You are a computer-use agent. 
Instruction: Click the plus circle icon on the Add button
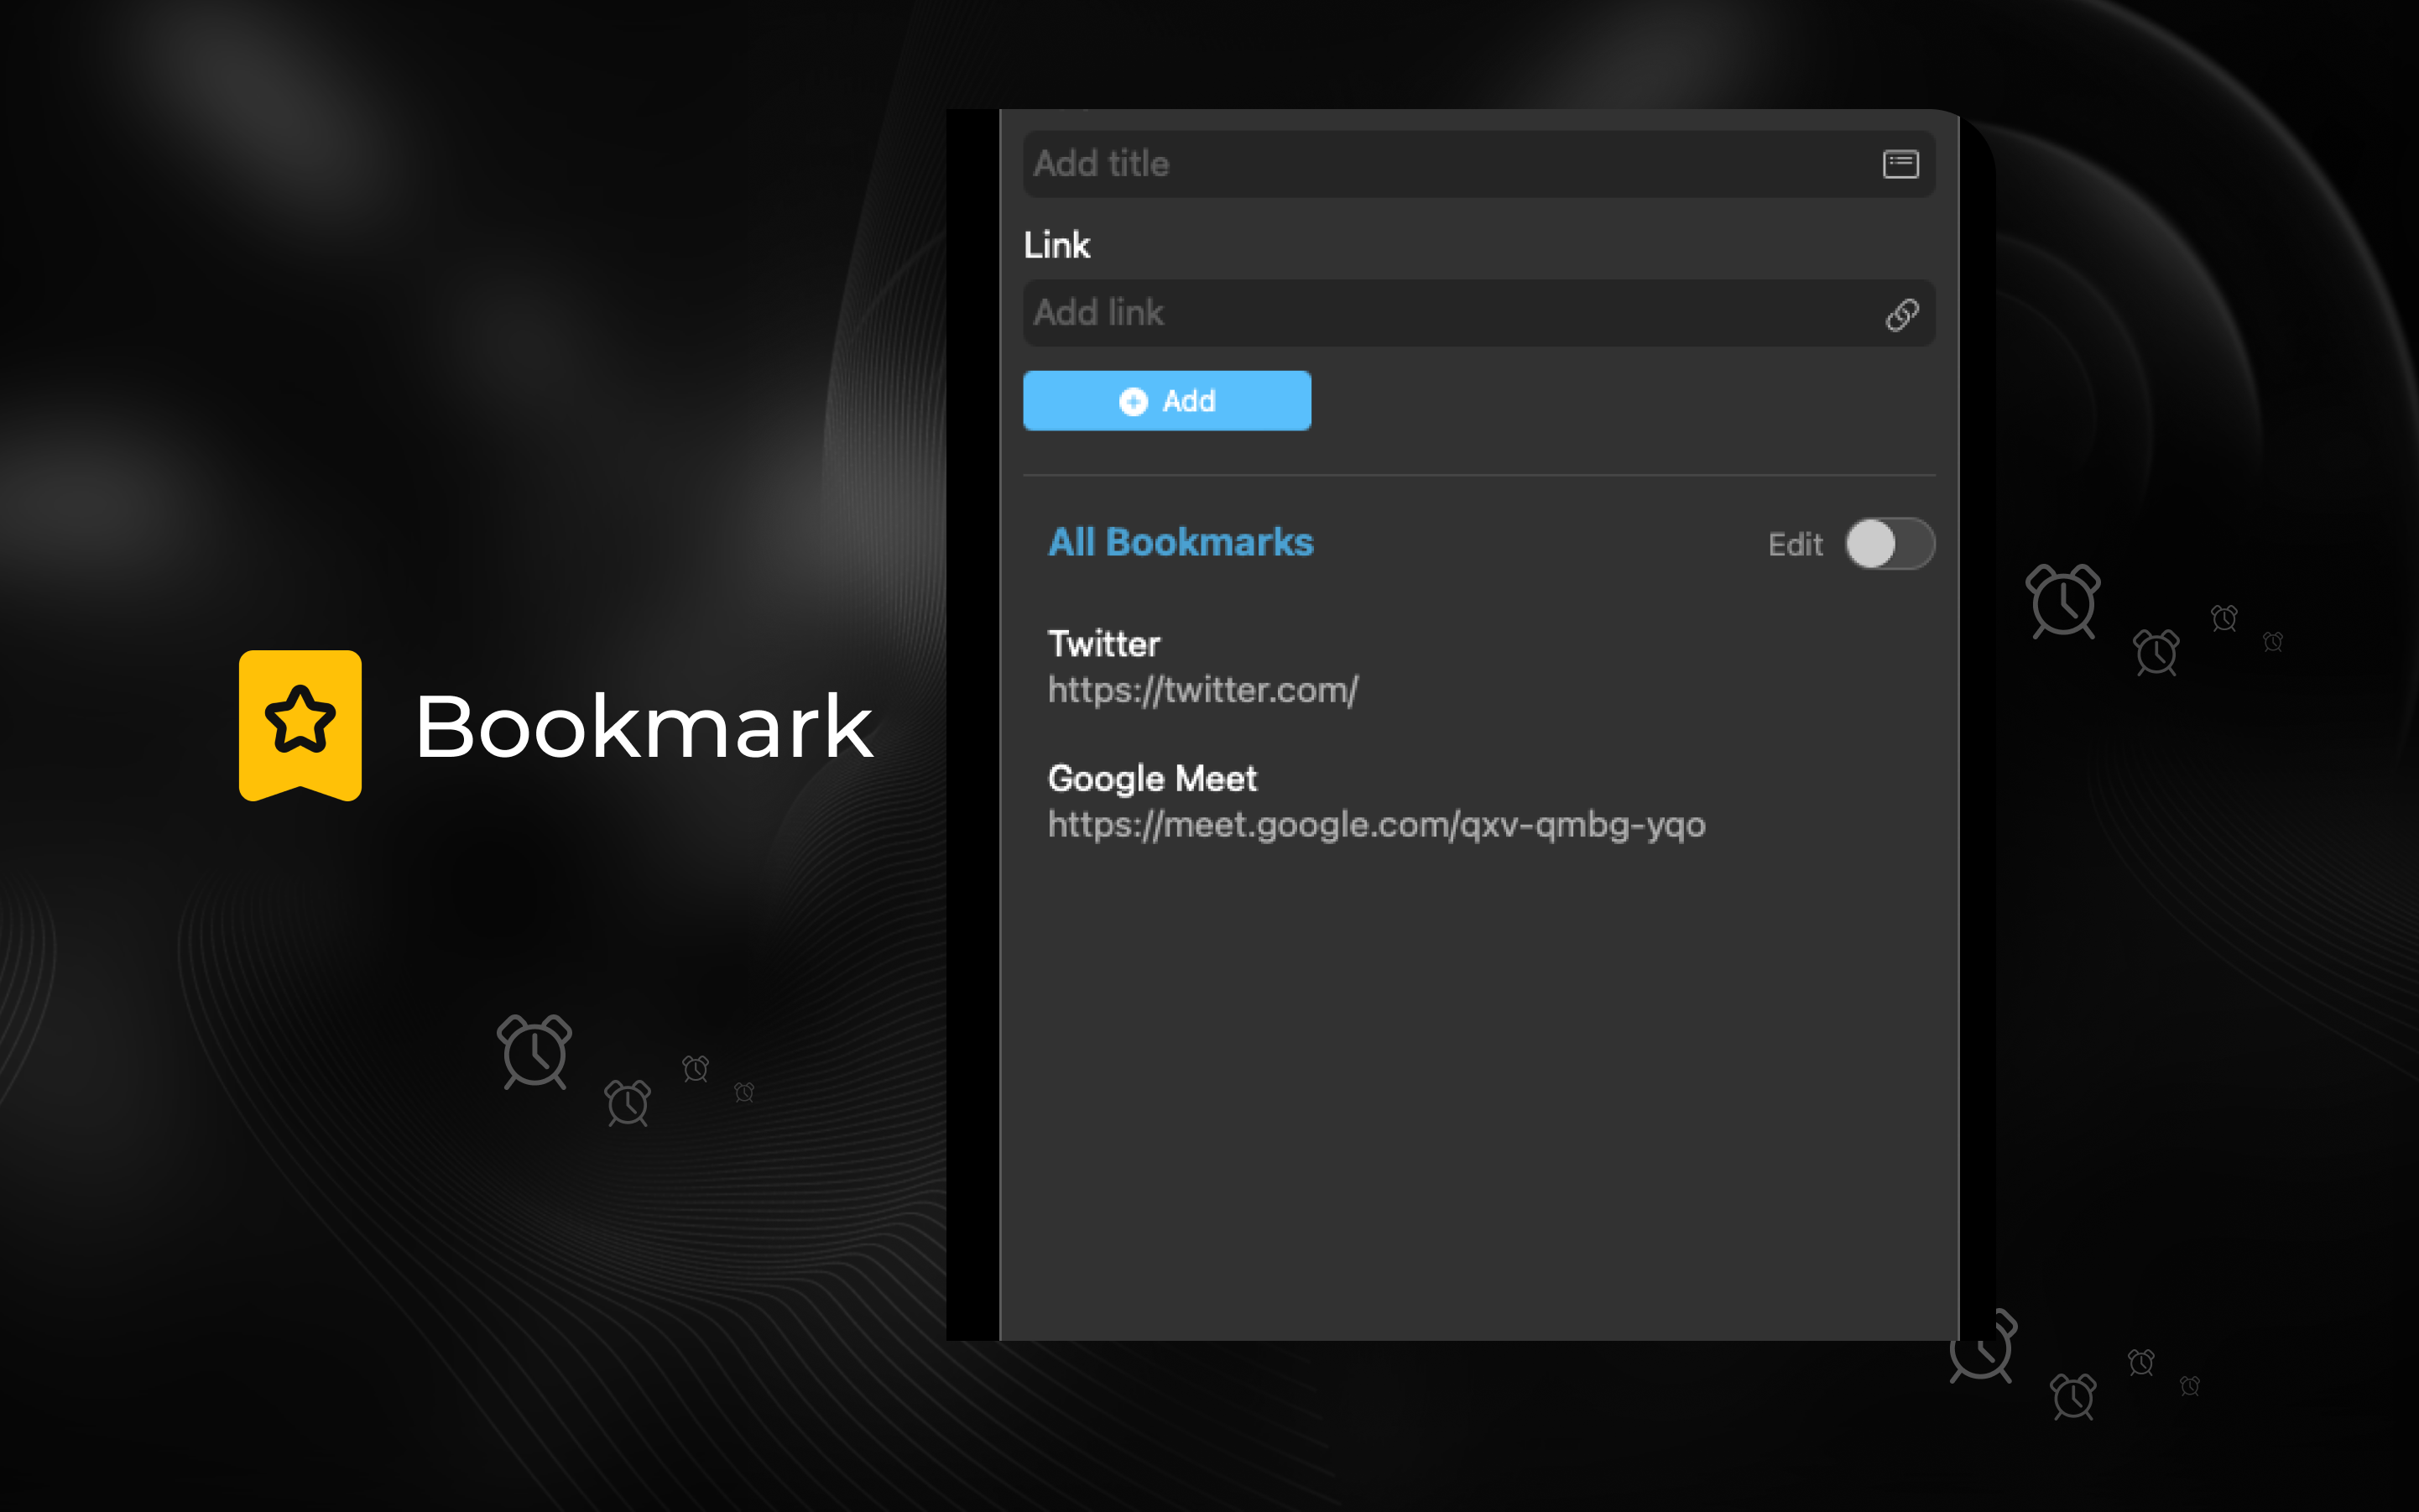[x=1133, y=401]
